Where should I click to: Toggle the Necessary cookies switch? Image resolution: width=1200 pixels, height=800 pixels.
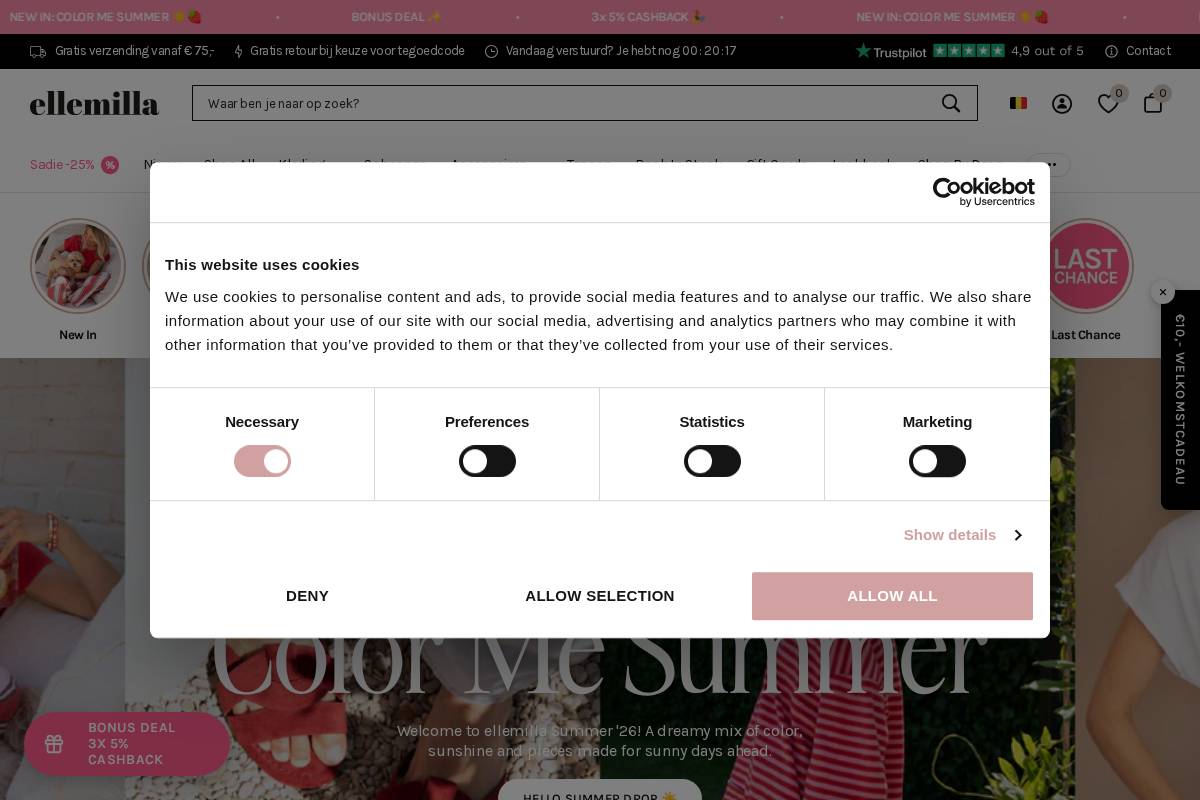click(262, 461)
